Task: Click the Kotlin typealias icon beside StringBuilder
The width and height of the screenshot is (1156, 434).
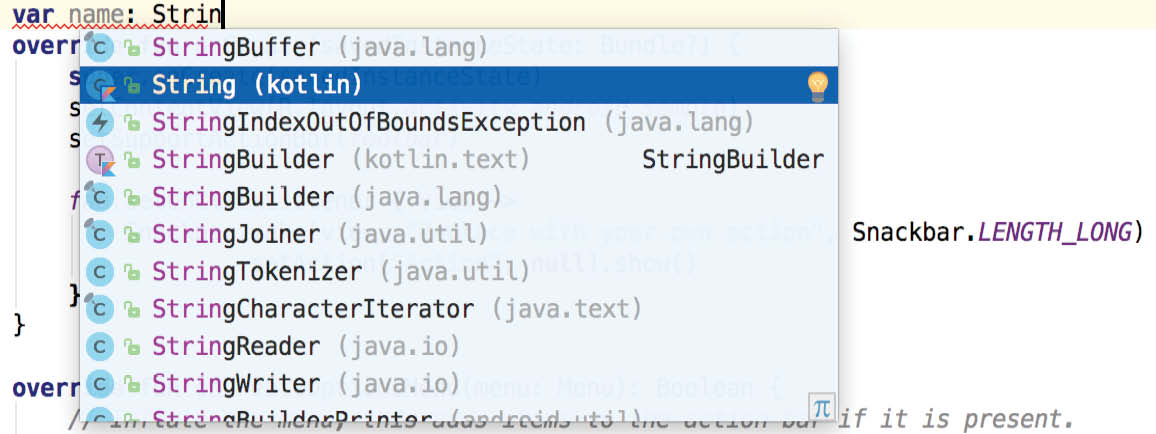Action: (x=100, y=161)
